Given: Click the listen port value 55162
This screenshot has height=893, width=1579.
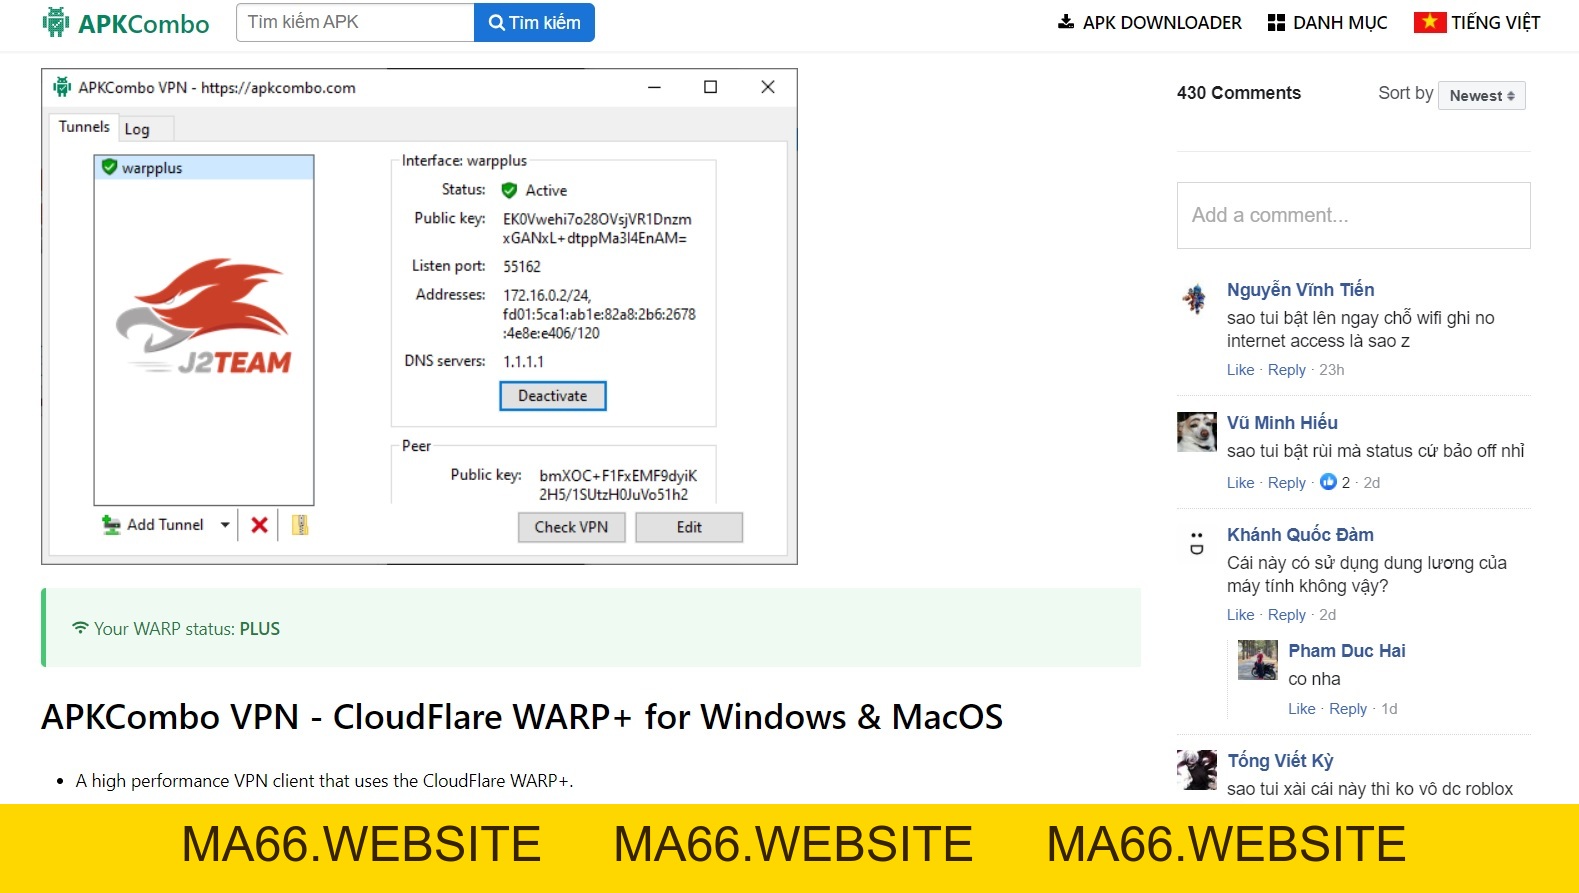Looking at the screenshot, I should (522, 267).
